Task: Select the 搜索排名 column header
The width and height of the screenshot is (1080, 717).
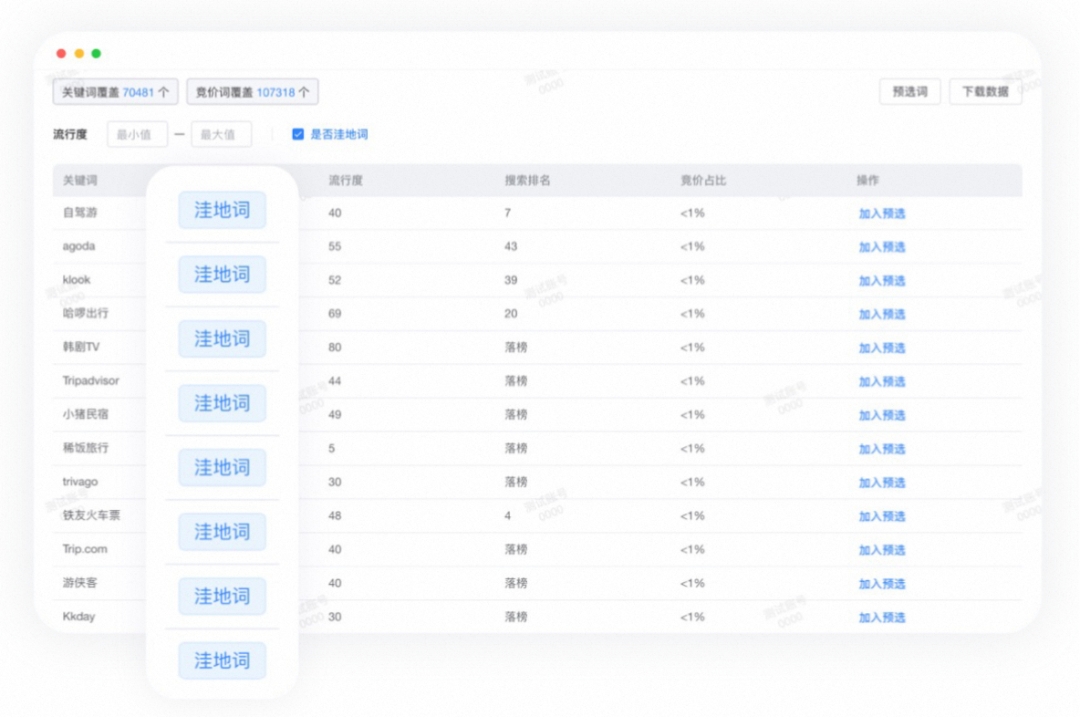Action: click(529, 180)
